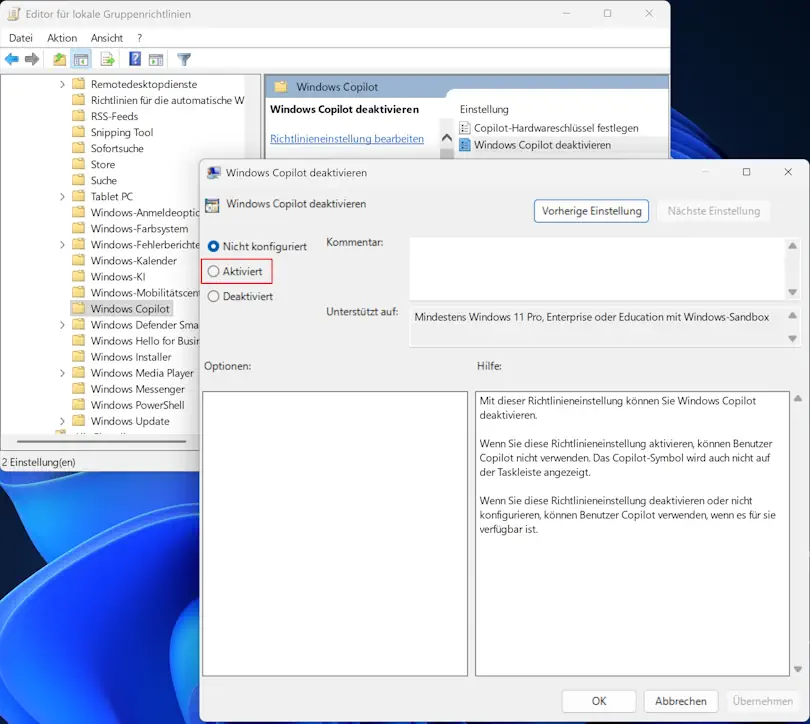Screen dimensions: 810x724
Task: Expand the Windows-Anmeldeoptionen node
Action: pos(63,212)
